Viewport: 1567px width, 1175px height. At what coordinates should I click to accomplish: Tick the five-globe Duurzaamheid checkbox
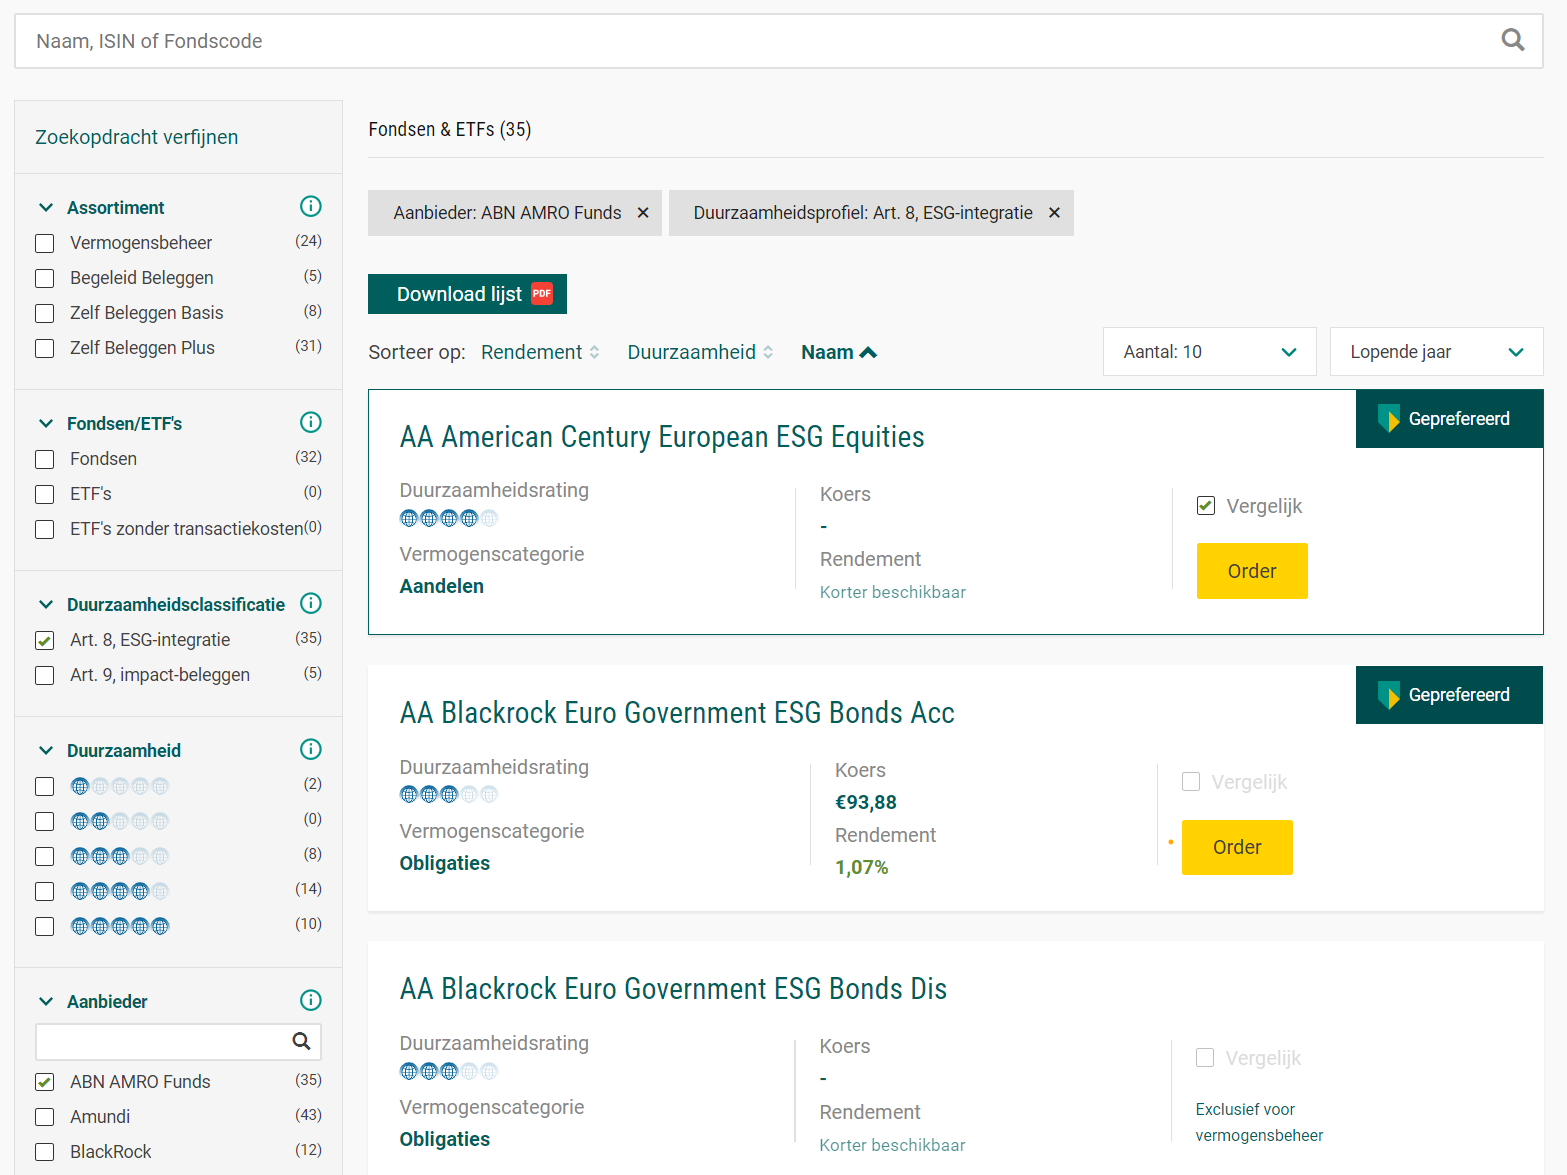tap(44, 926)
